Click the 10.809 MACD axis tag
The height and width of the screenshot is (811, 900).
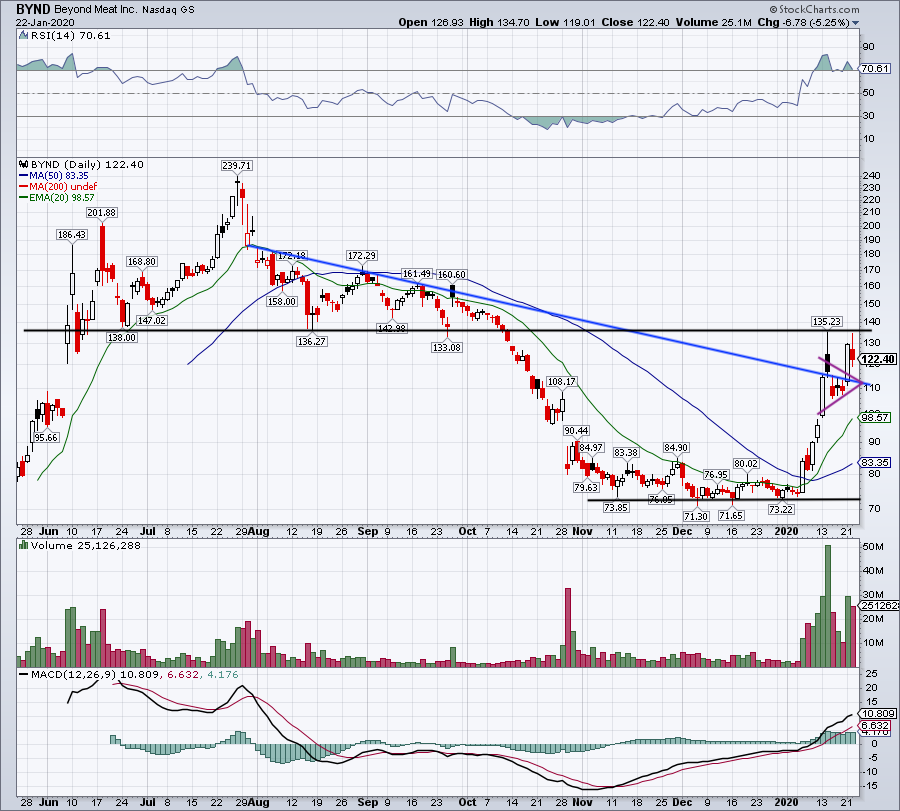tap(878, 713)
